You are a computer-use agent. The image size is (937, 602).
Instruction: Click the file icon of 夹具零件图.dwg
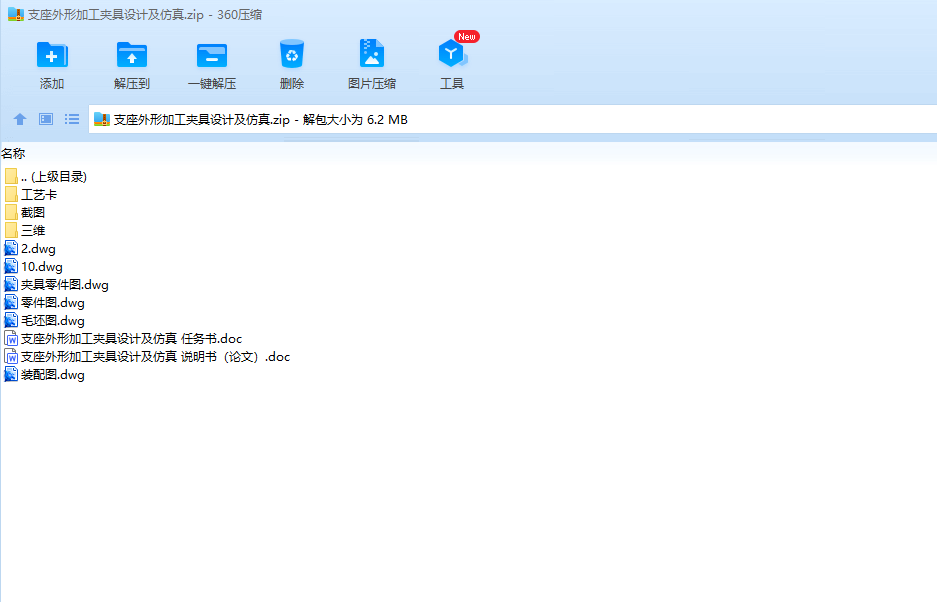pyautogui.click(x=11, y=285)
